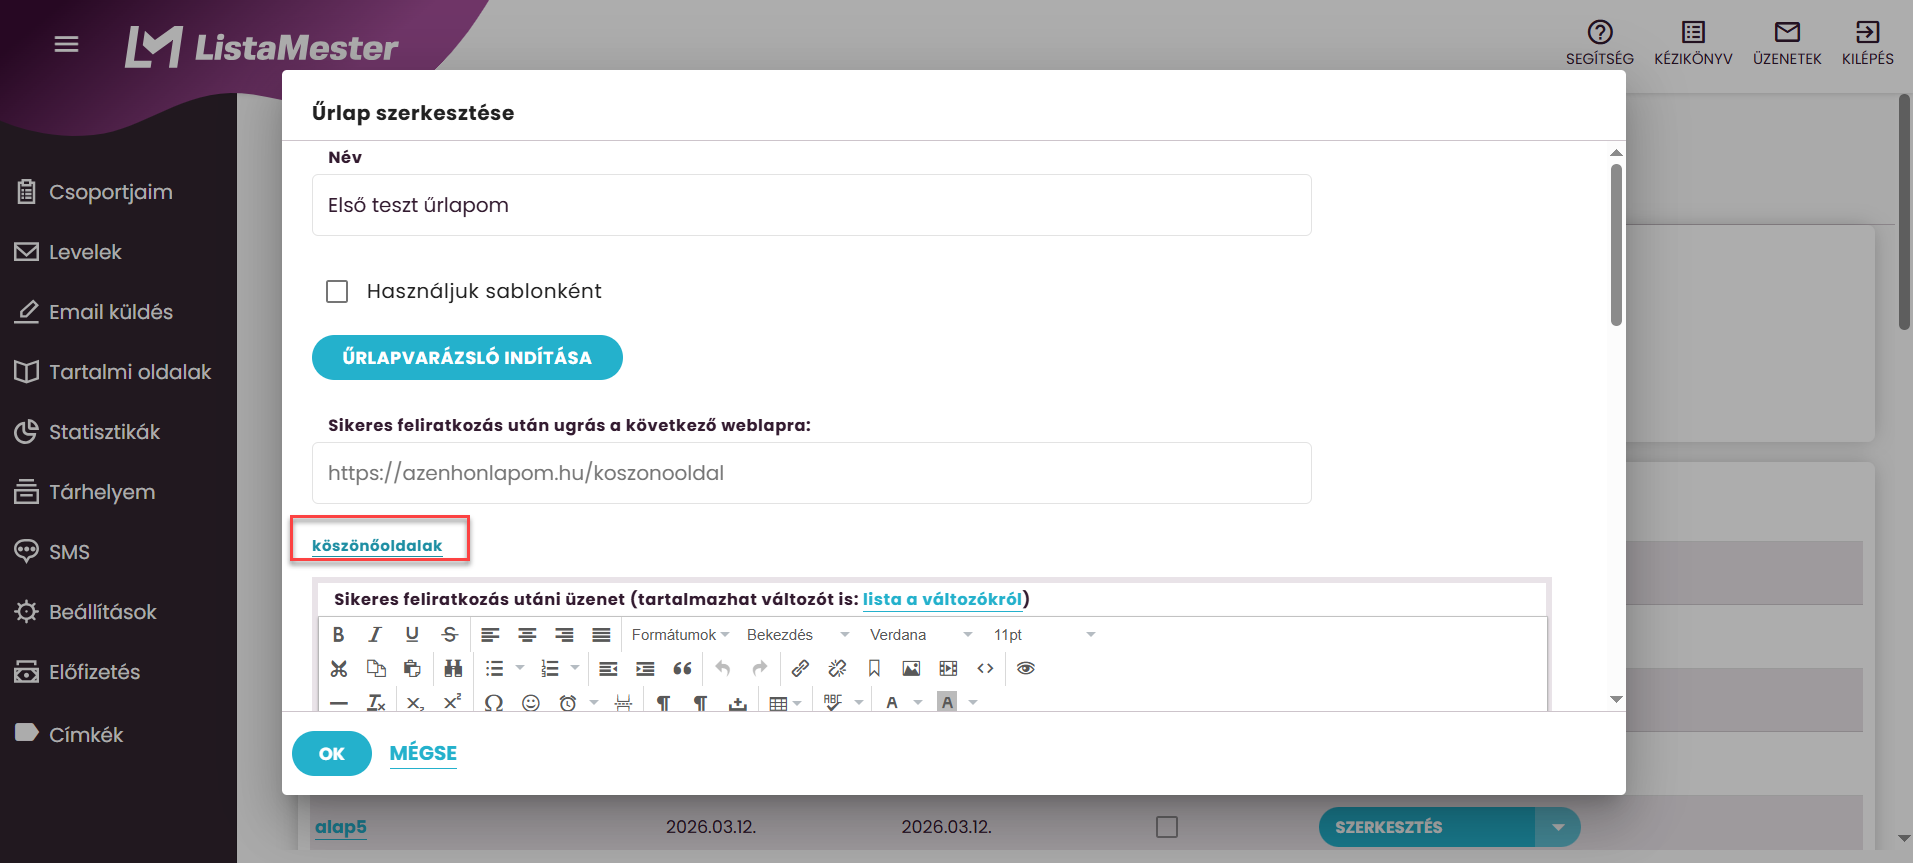Screen dimensions: 1913x863
Task: Open the köszönőoldalak link
Action: (377, 545)
